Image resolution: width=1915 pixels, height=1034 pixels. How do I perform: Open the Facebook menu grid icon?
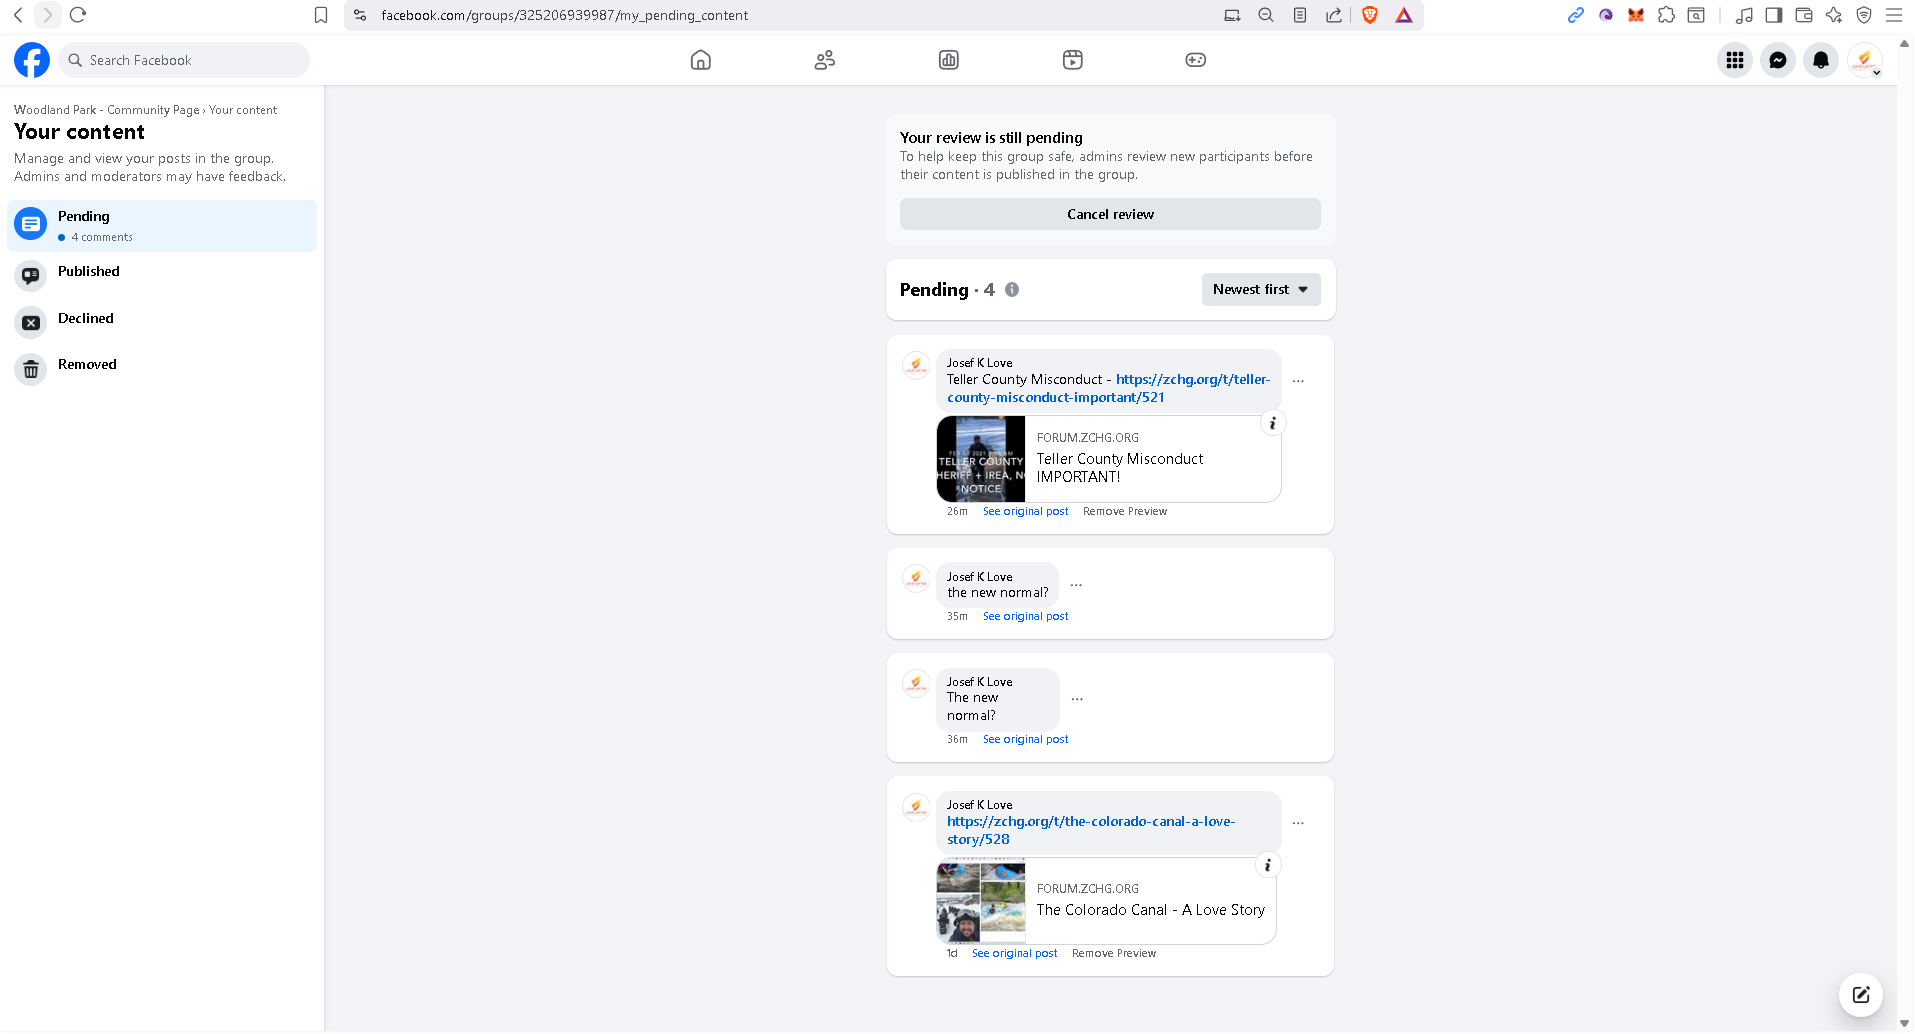click(x=1734, y=60)
